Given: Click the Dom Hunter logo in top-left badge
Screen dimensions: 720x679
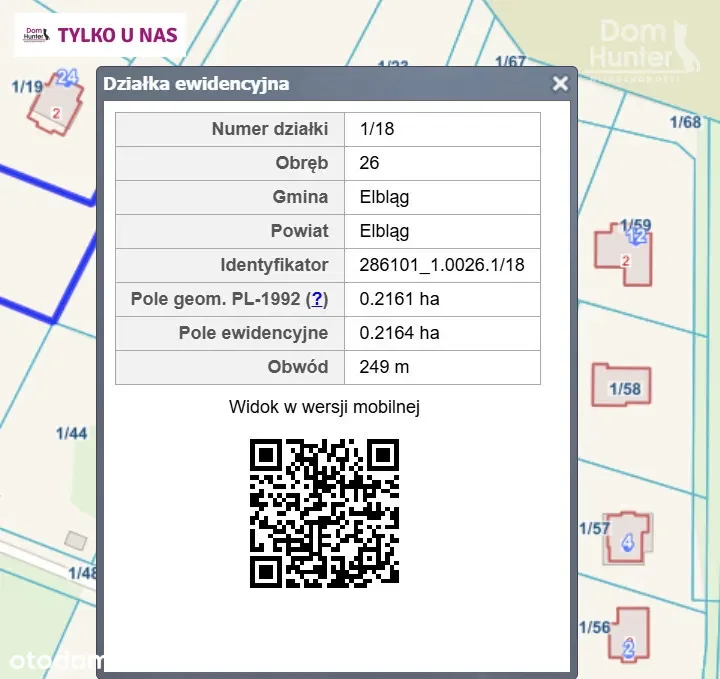Looking at the screenshot, I should pyautogui.click(x=36, y=35).
